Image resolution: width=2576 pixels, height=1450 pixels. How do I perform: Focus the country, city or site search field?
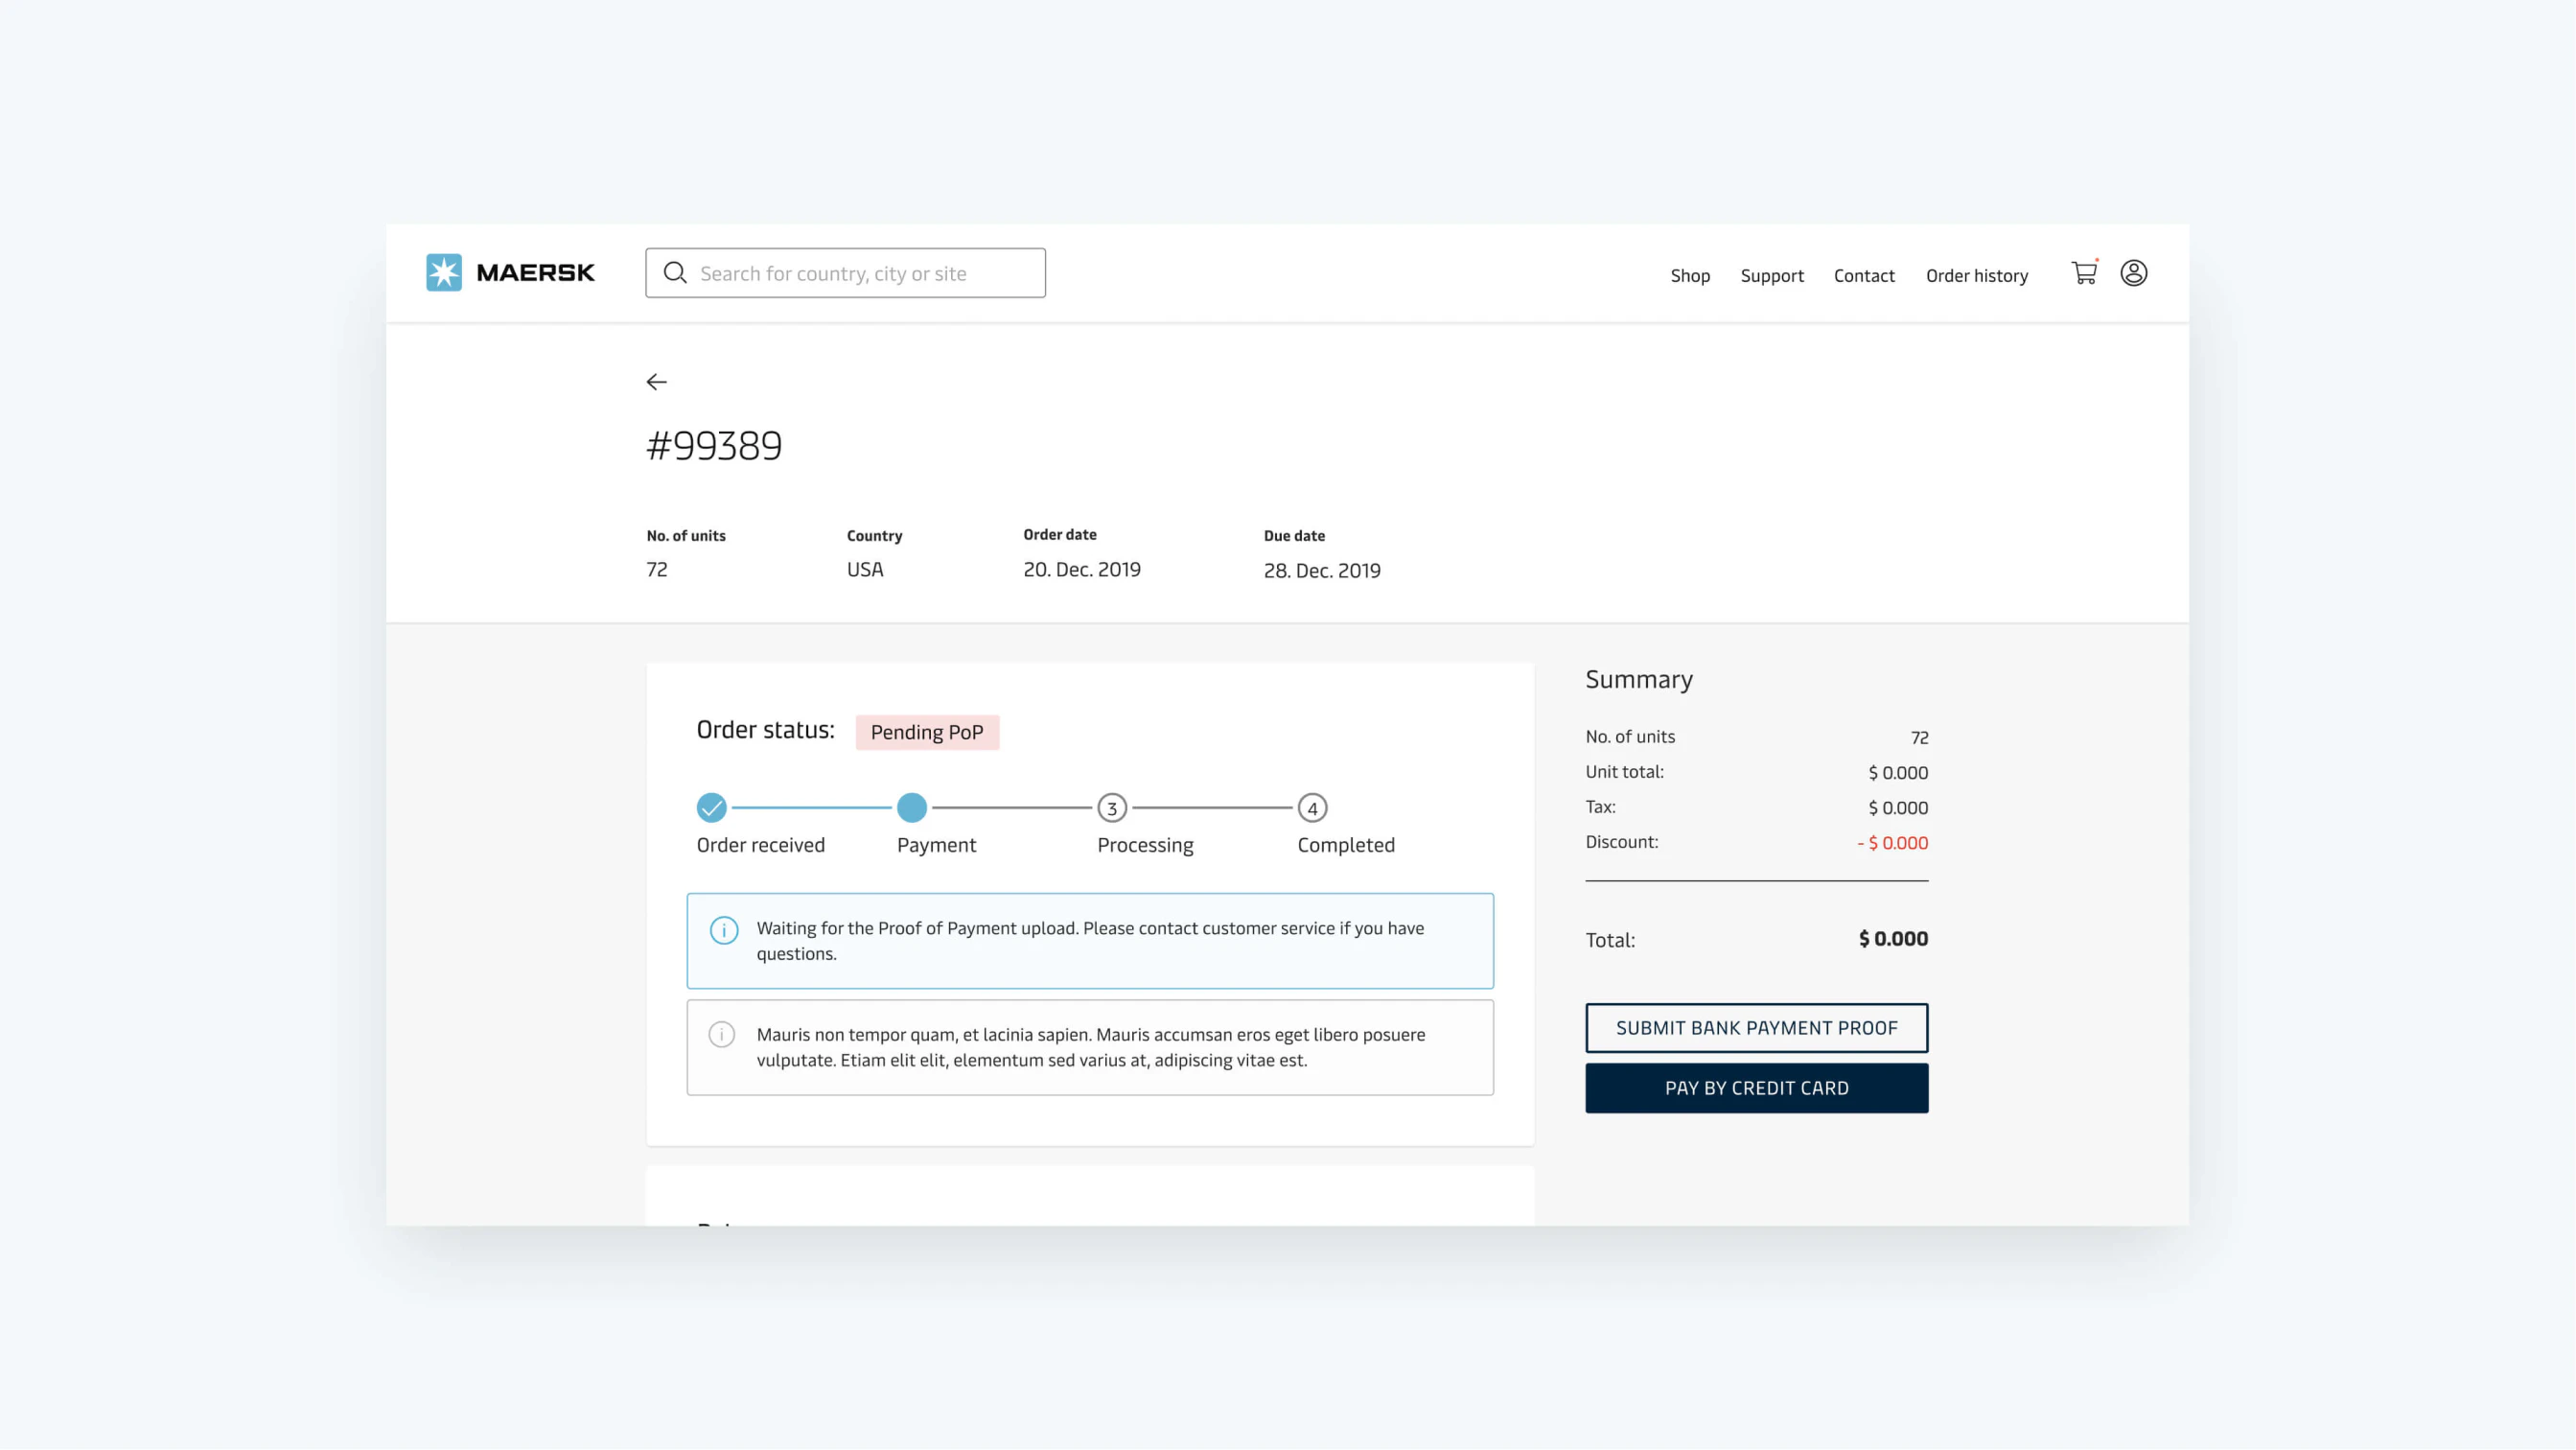click(x=846, y=273)
